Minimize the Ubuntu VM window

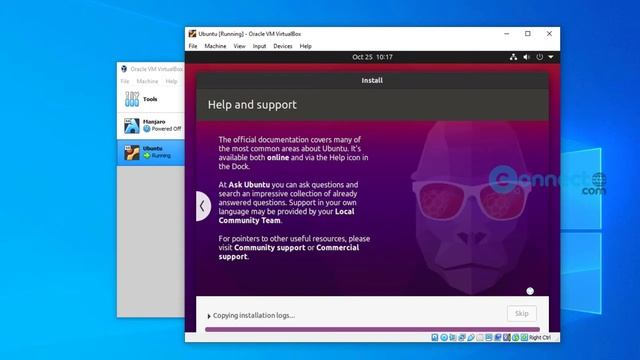[x=507, y=34]
